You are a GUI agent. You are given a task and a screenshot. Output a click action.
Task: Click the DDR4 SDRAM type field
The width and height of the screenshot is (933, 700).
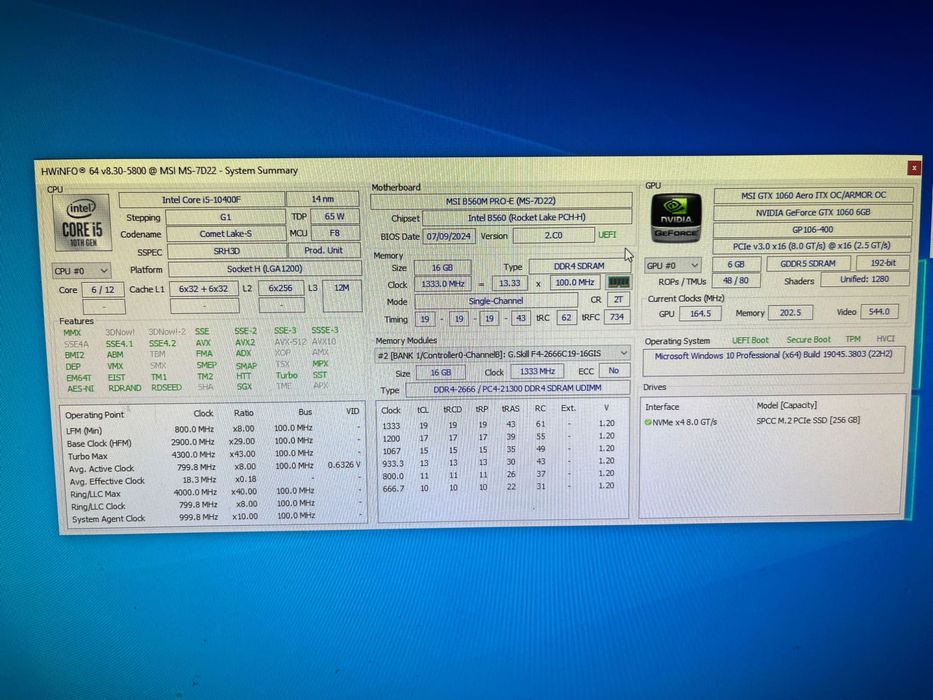pyautogui.click(x=579, y=266)
